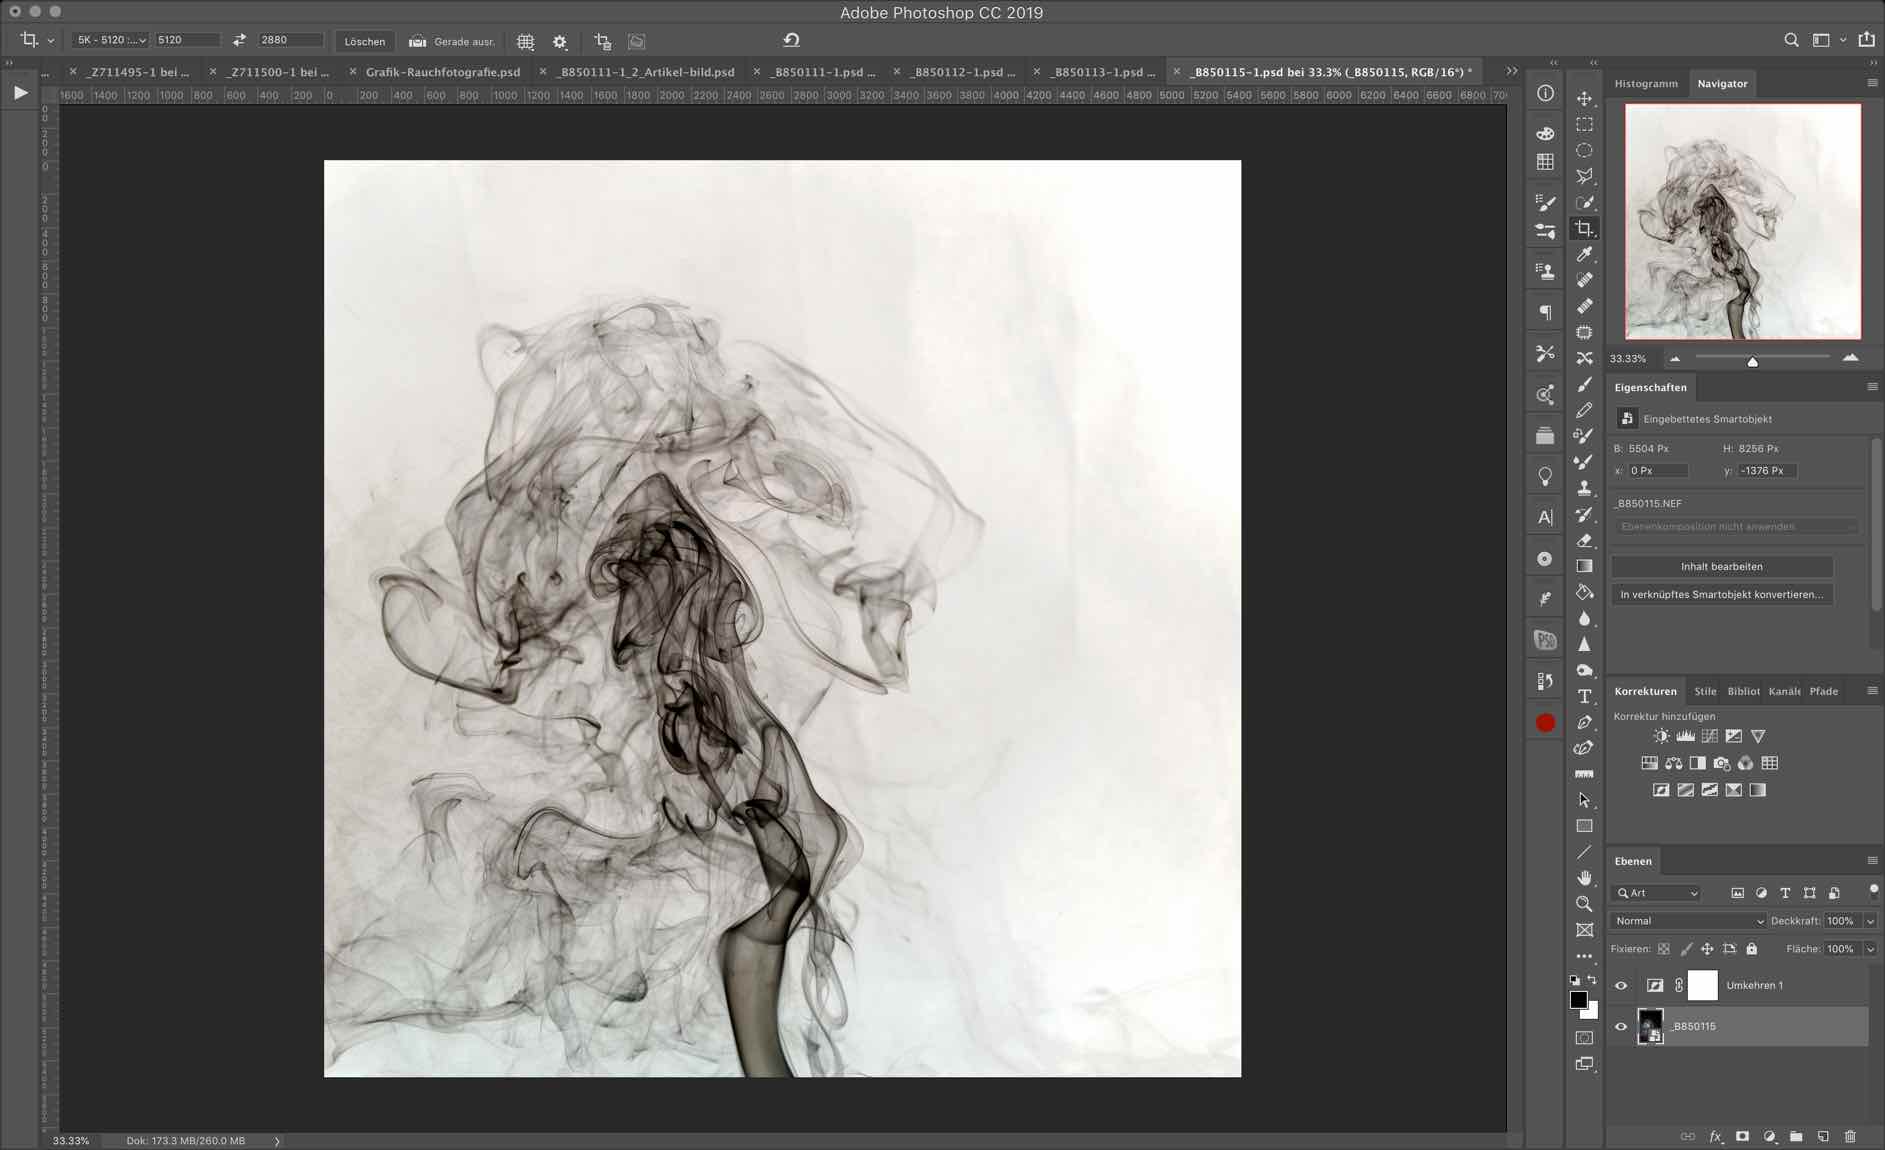1885x1150 pixels.
Task: Select the Quick Selection tool
Action: [x=1584, y=202]
